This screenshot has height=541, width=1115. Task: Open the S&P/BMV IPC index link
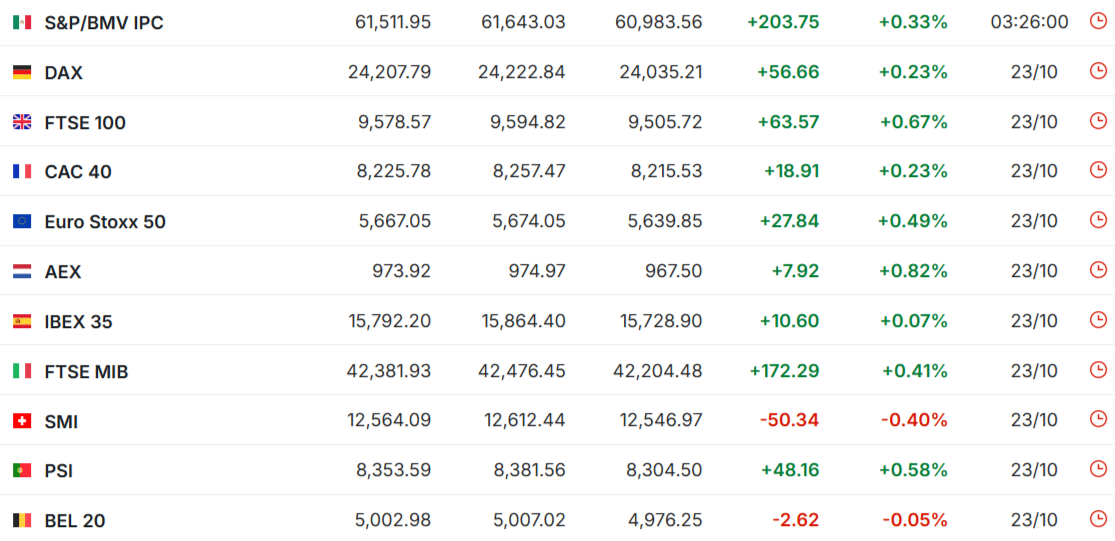point(104,22)
